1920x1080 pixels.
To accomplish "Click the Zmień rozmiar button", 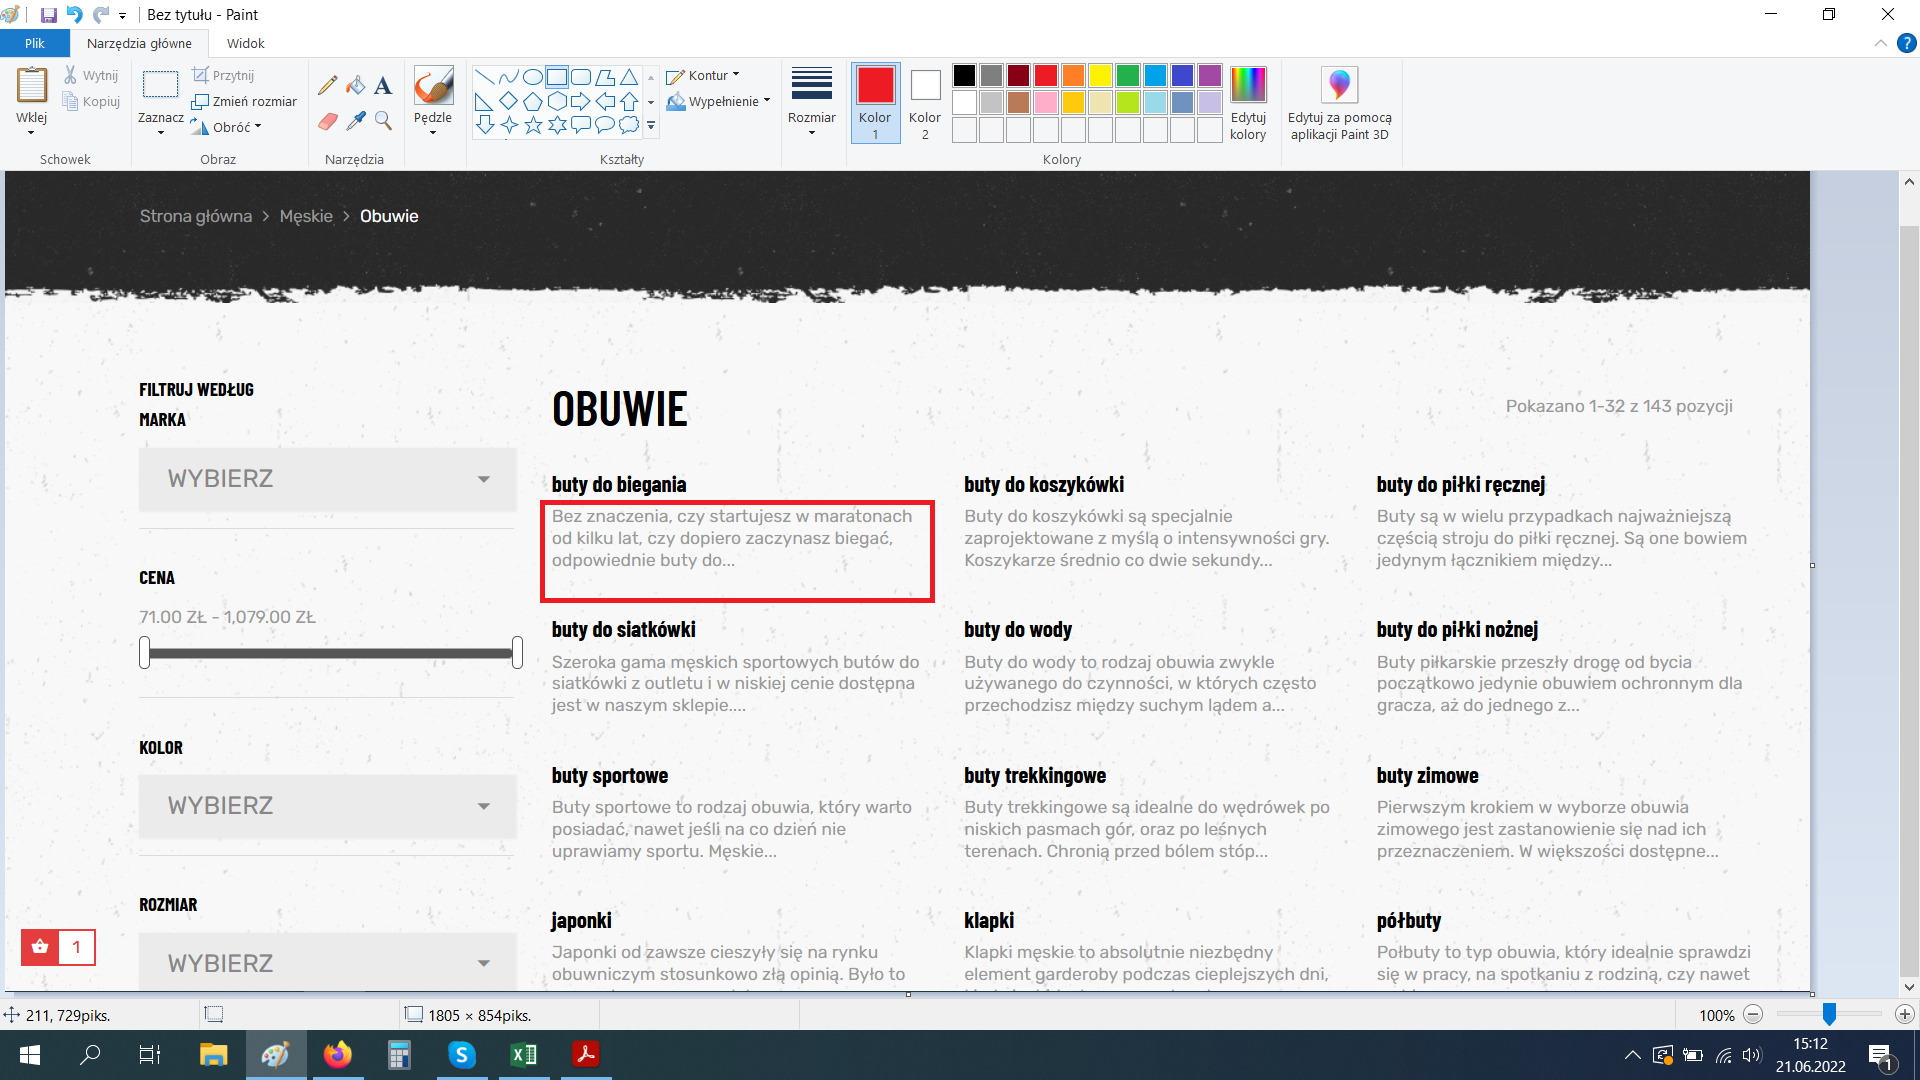I will coord(245,102).
